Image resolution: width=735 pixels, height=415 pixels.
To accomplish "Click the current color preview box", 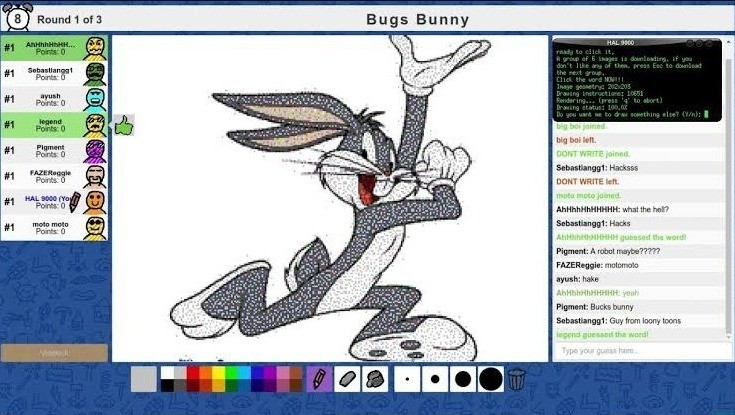I will 143,379.
